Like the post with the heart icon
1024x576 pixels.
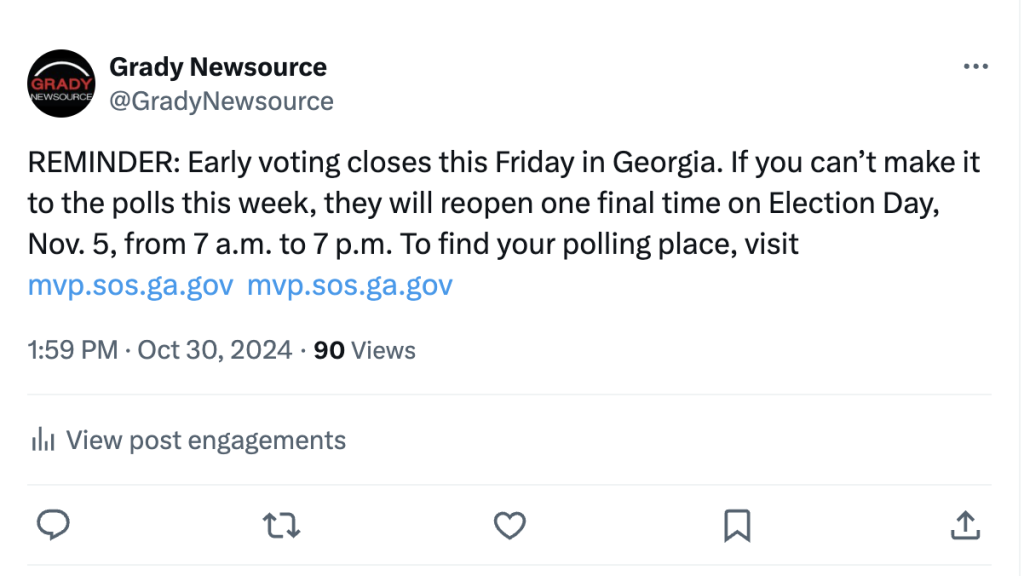tap(510, 524)
